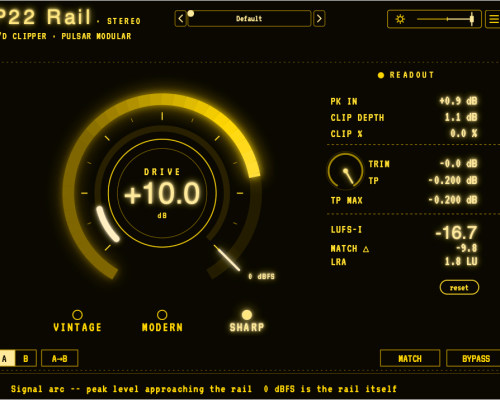This screenshot has height=400, width=500.
Task: Click the PK IN value +0.9 dB
Action: (458, 101)
